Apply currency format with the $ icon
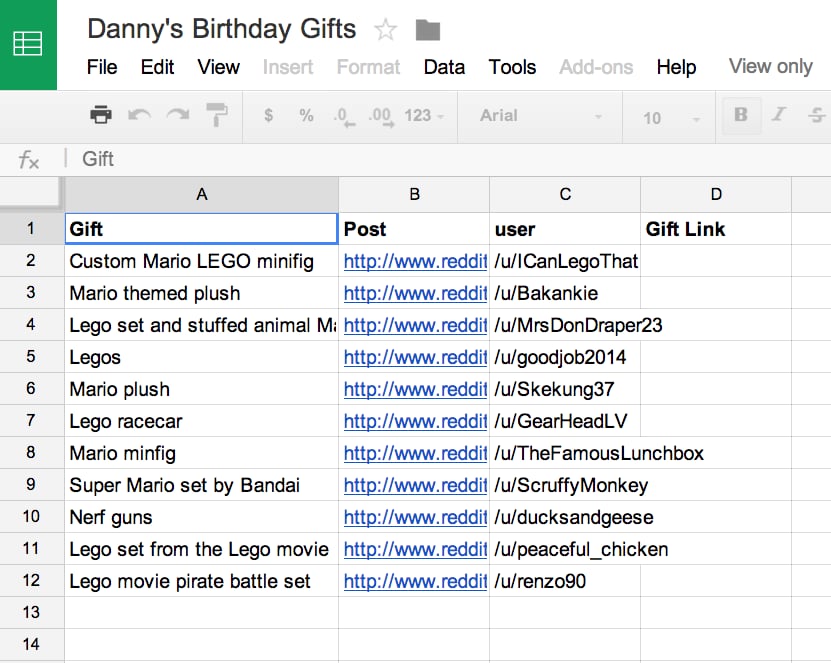 (268, 115)
